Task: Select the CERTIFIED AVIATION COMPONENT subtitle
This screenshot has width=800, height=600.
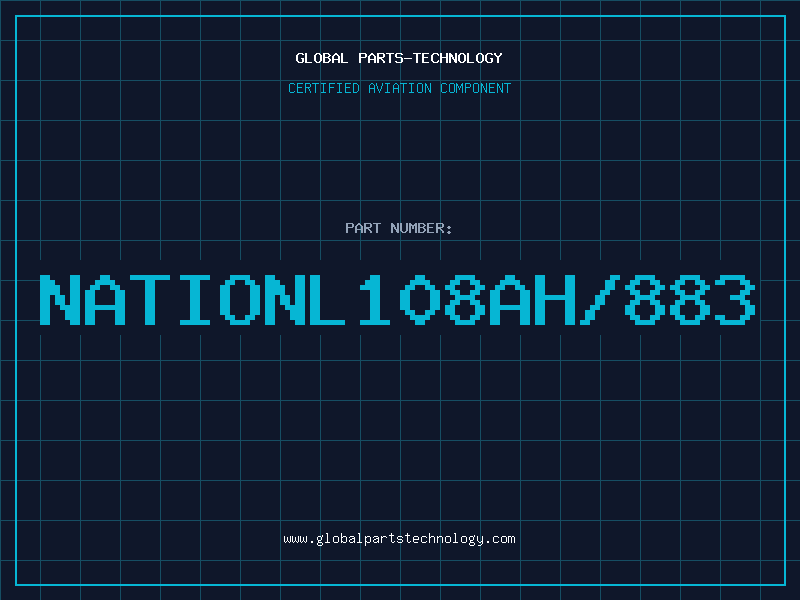Action: [x=399, y=88]
